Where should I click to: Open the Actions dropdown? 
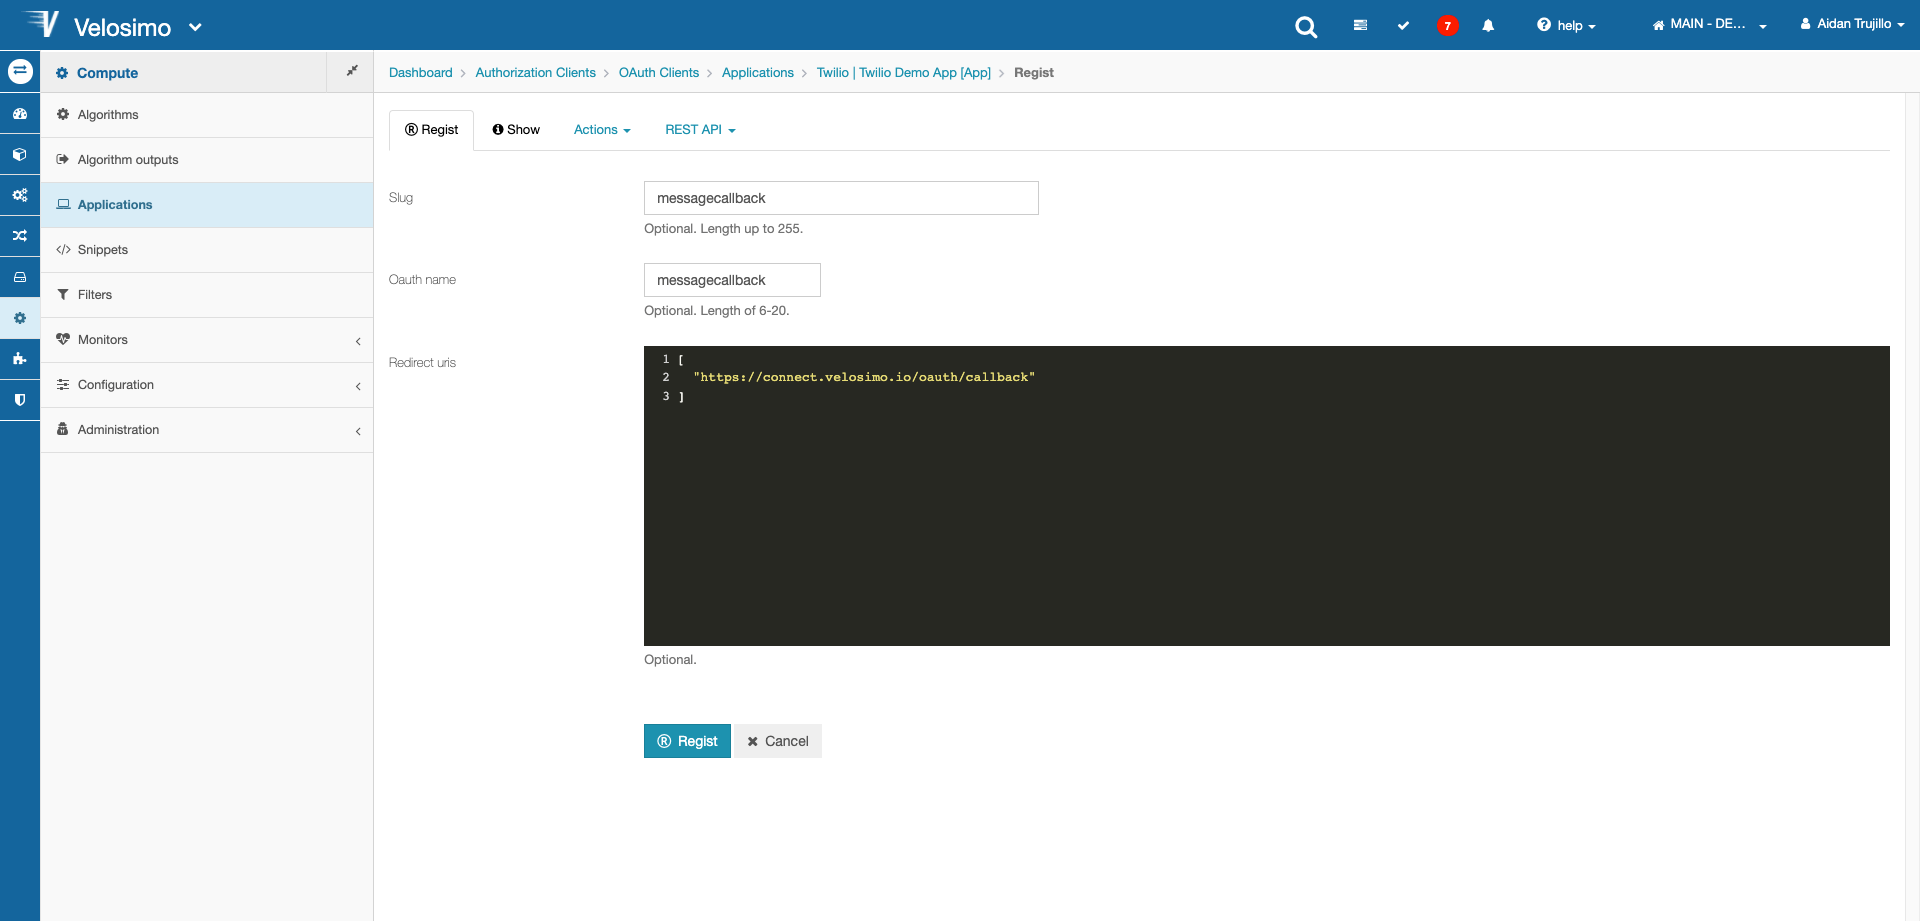[x=602, y=130]
